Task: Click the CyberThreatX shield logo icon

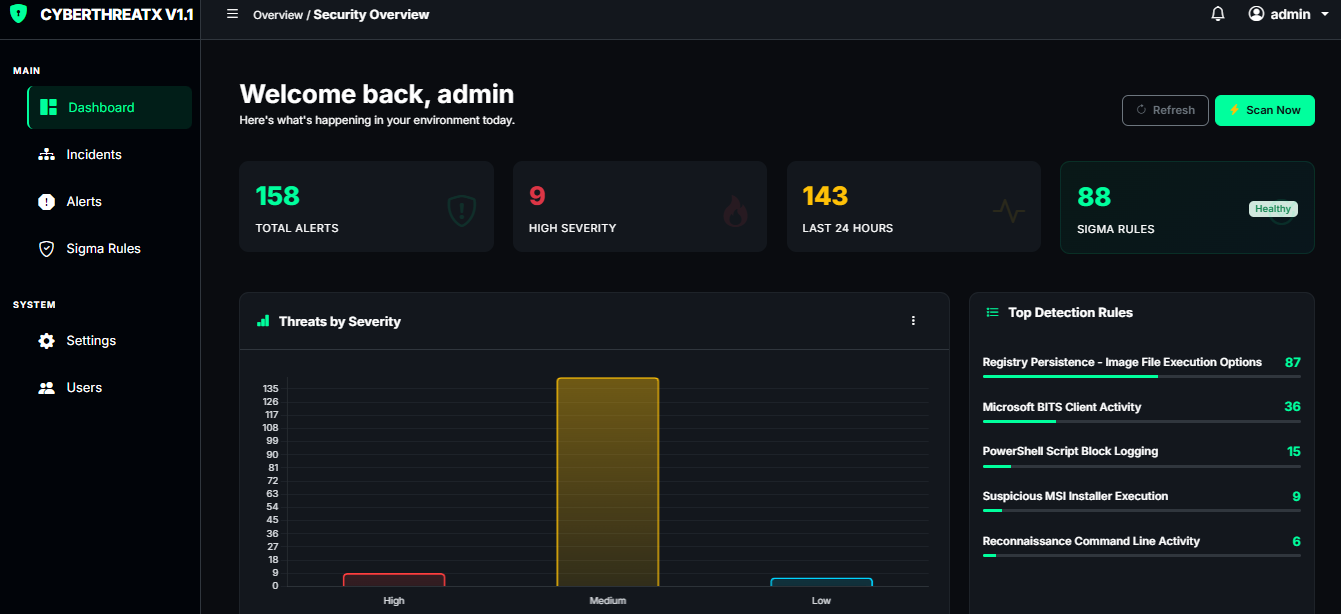Action: (18, 14)
